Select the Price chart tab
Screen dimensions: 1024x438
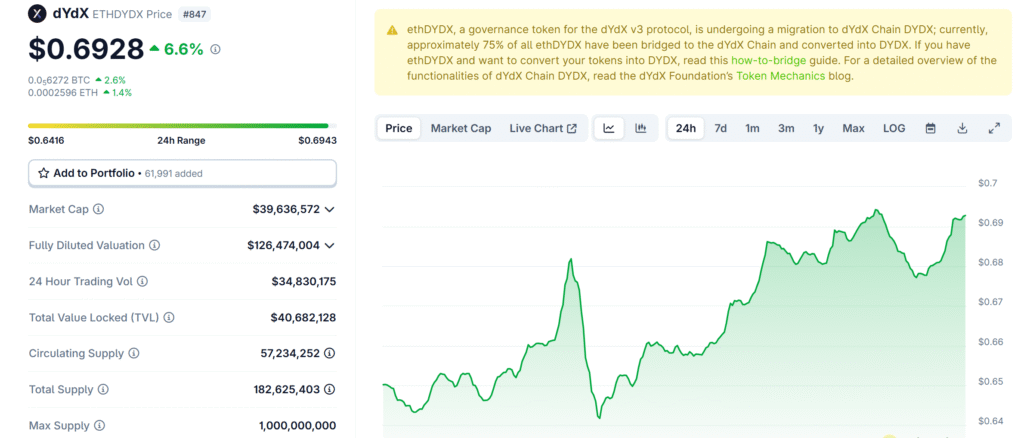(398, 129)
